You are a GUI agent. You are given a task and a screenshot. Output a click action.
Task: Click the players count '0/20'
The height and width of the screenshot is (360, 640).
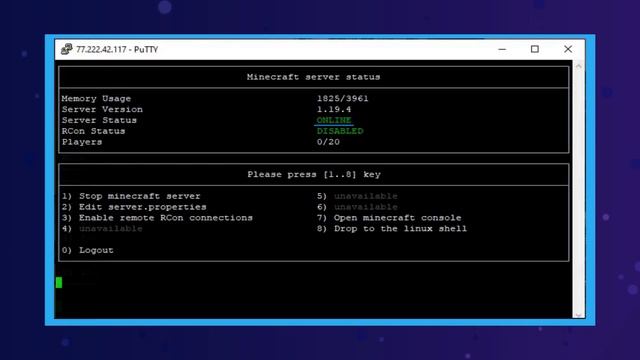coord(328,142)
